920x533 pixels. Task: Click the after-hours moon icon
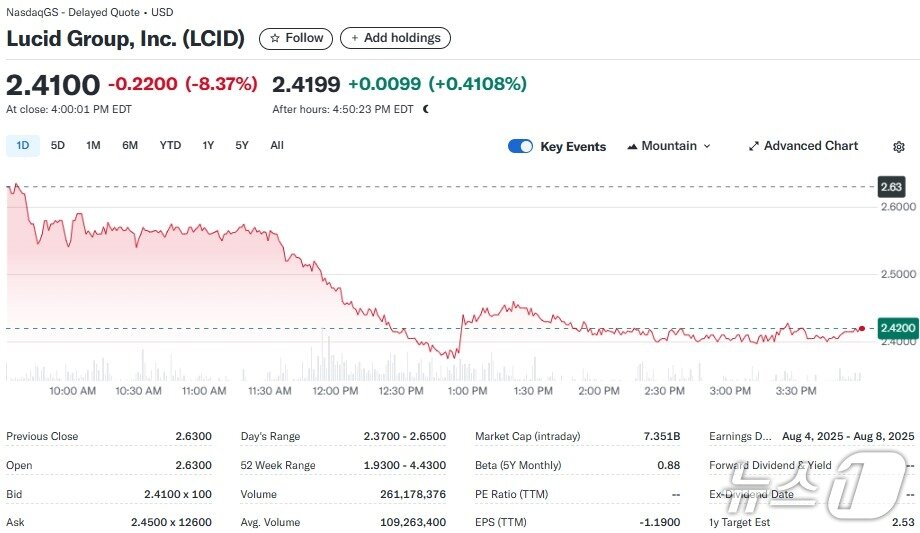click(x=426, y=109)
